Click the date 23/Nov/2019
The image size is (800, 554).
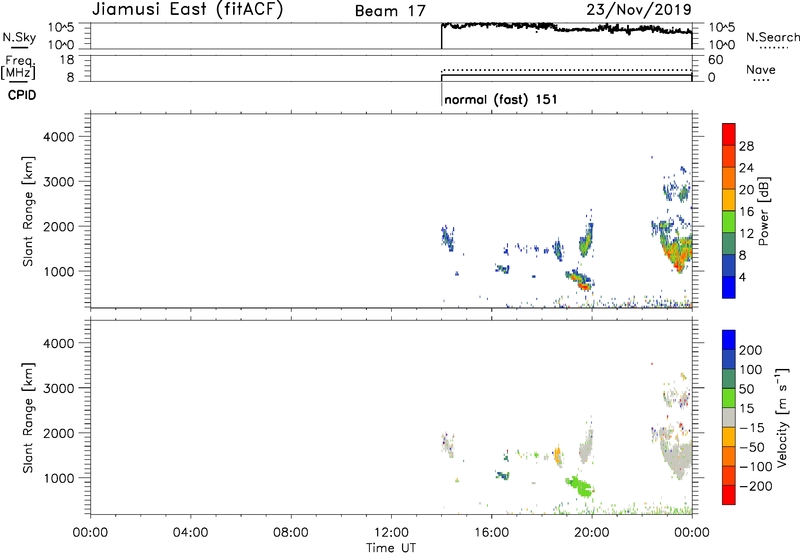(639, 9)
